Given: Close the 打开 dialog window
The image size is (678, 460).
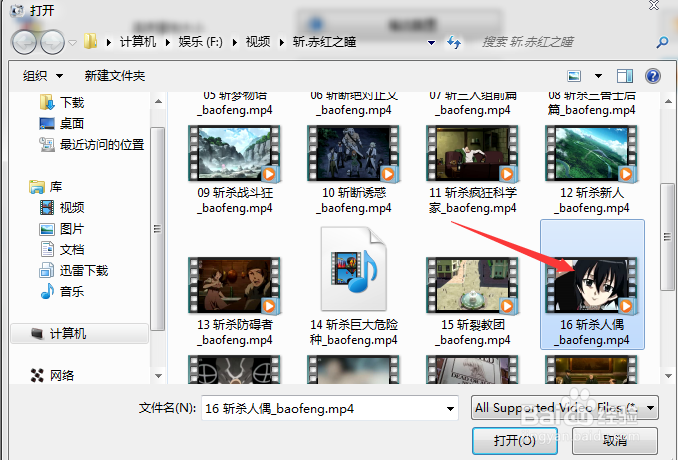Looking at the screenshot, I should point(654,5).
